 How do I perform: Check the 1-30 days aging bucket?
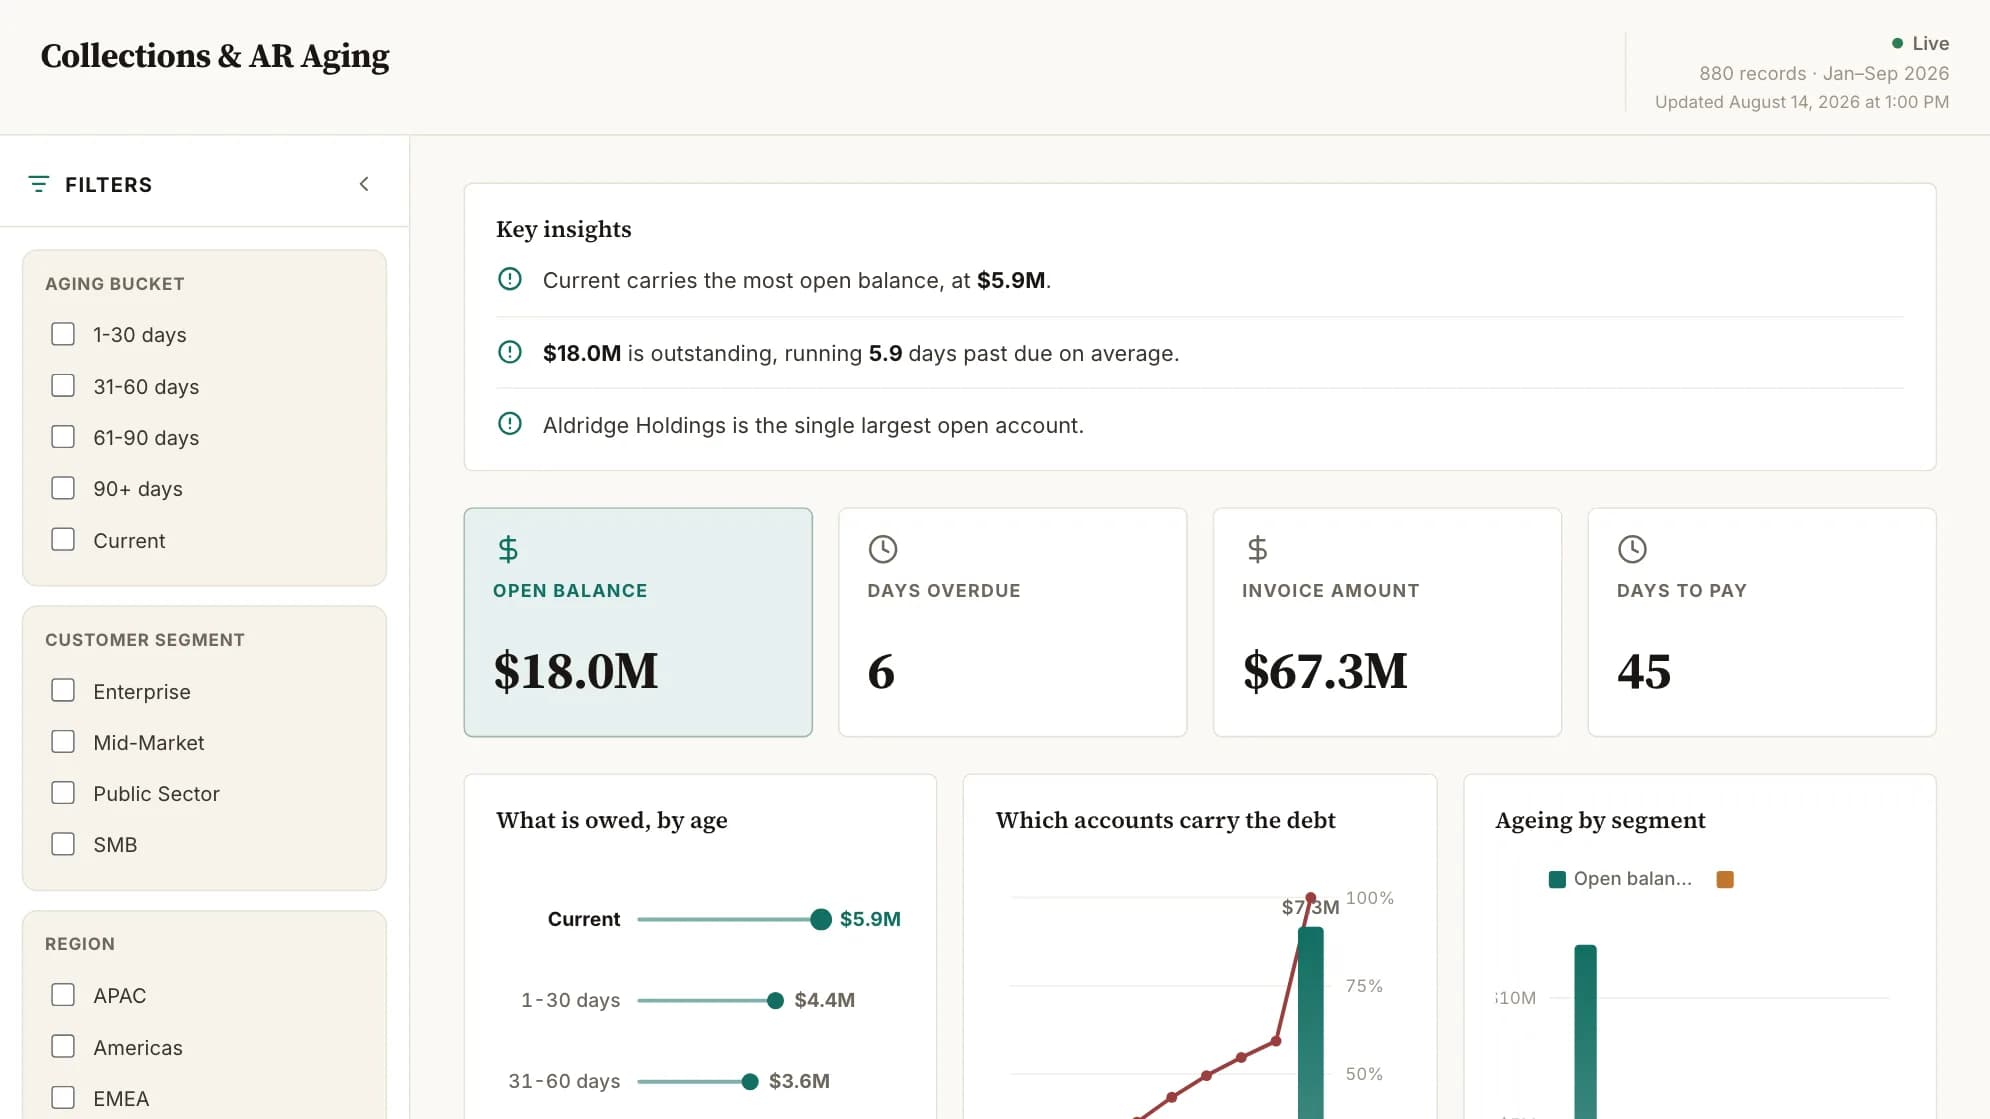pos(63,334)
